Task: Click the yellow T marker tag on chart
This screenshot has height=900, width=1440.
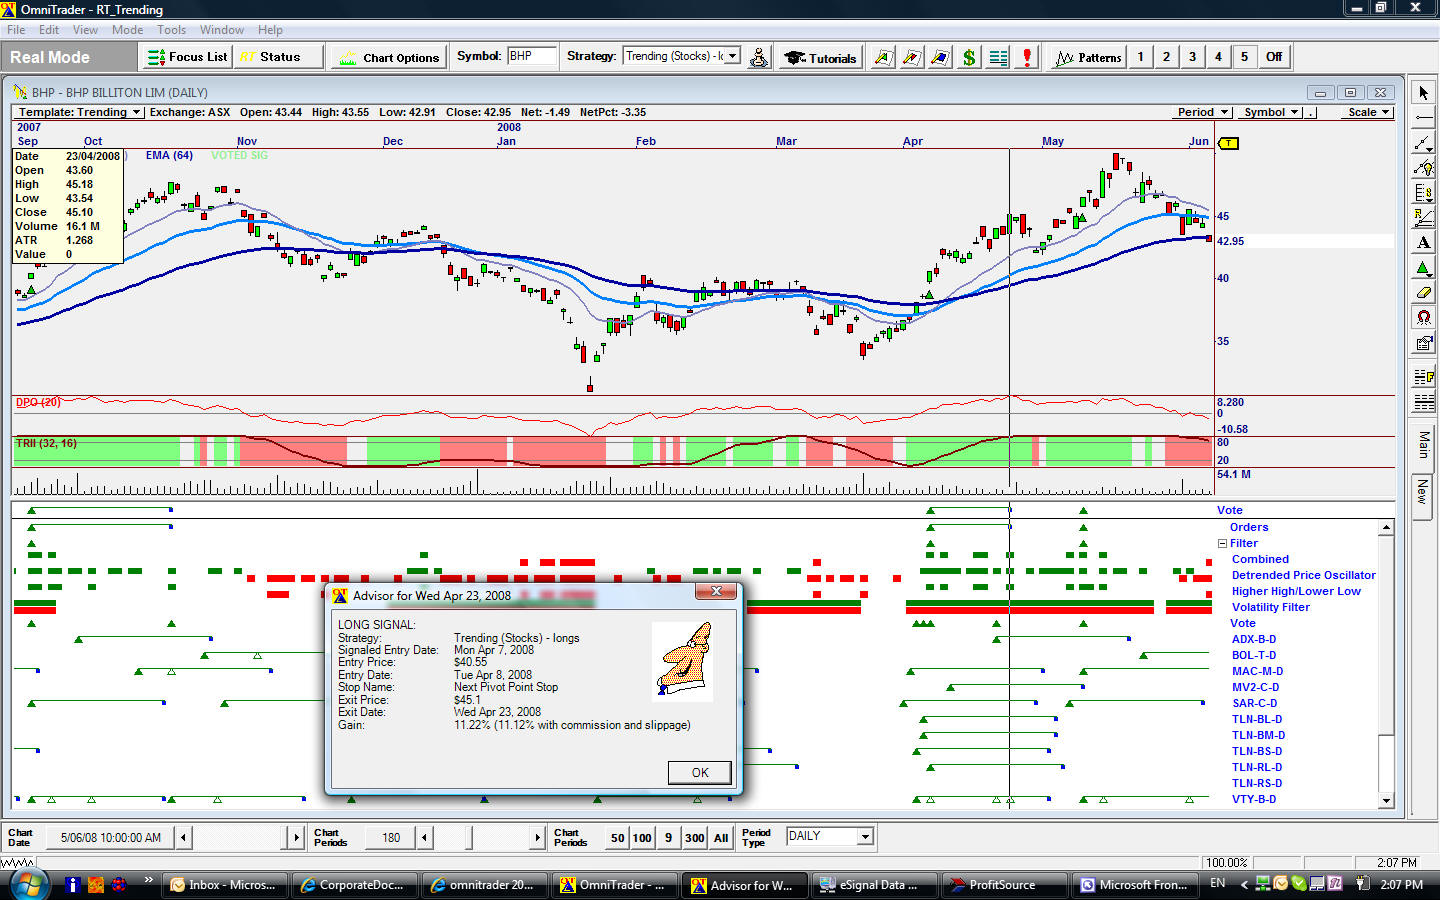Action: [x=1229, y=143]
